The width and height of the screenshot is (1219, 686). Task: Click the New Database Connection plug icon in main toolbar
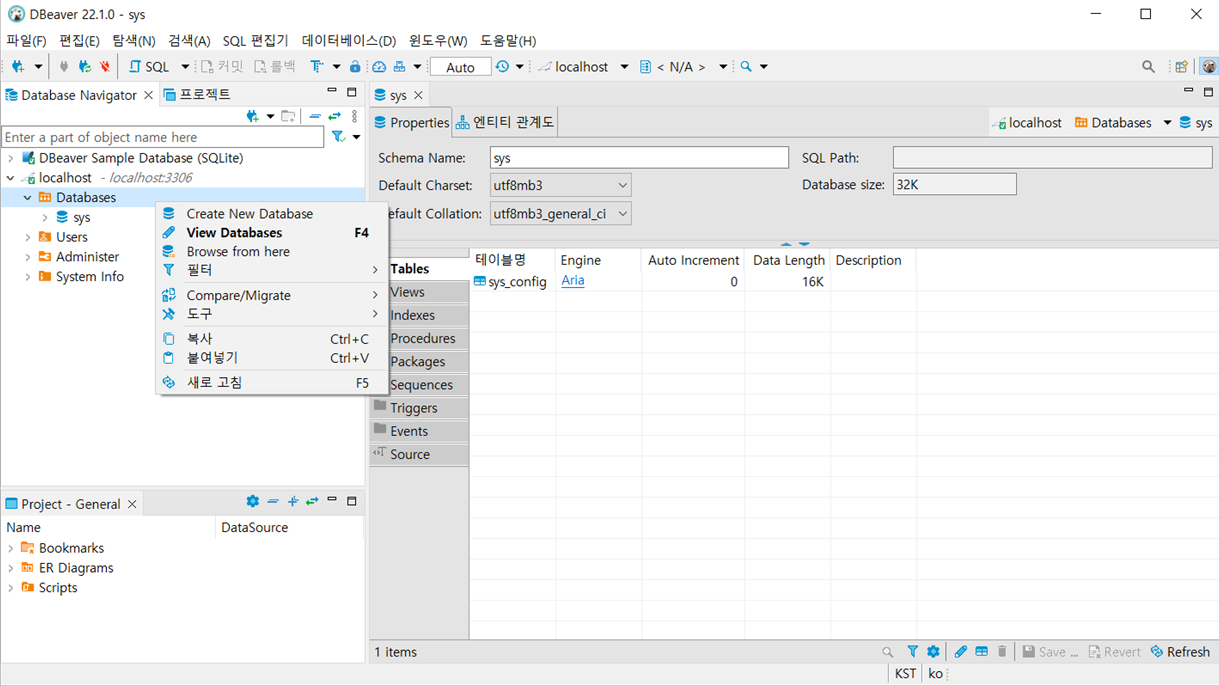click(18, 67)
